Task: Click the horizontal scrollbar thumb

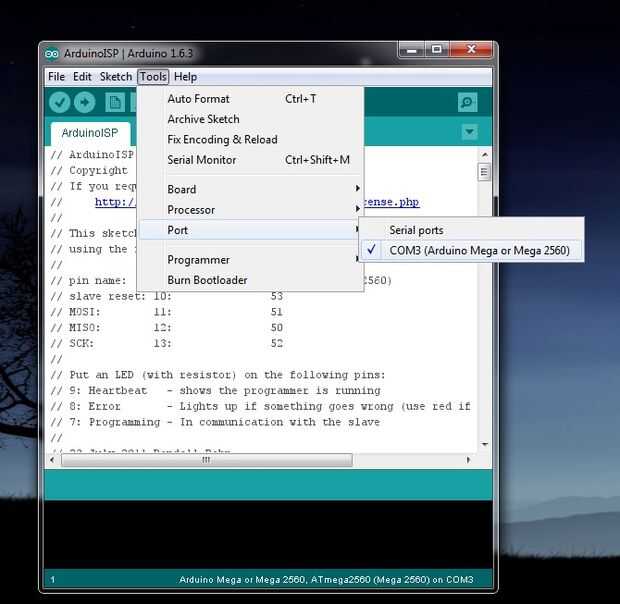Action: [x=207, y=460]
